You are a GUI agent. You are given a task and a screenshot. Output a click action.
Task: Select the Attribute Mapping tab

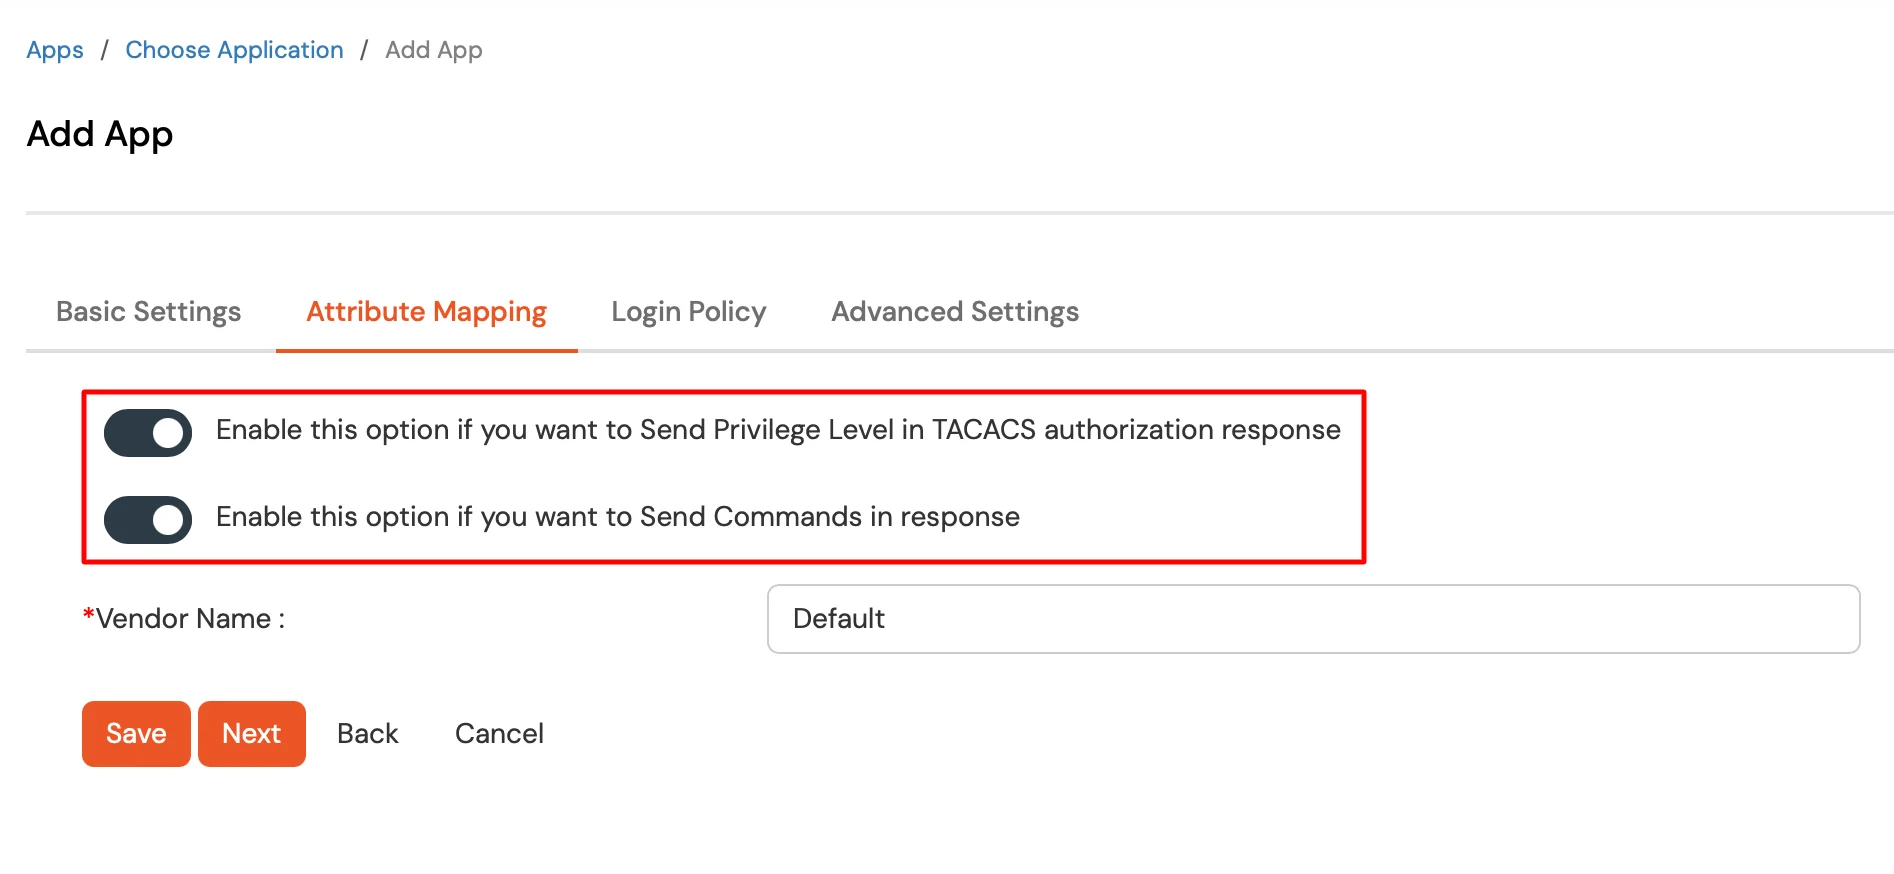click(x=426, y=312)
